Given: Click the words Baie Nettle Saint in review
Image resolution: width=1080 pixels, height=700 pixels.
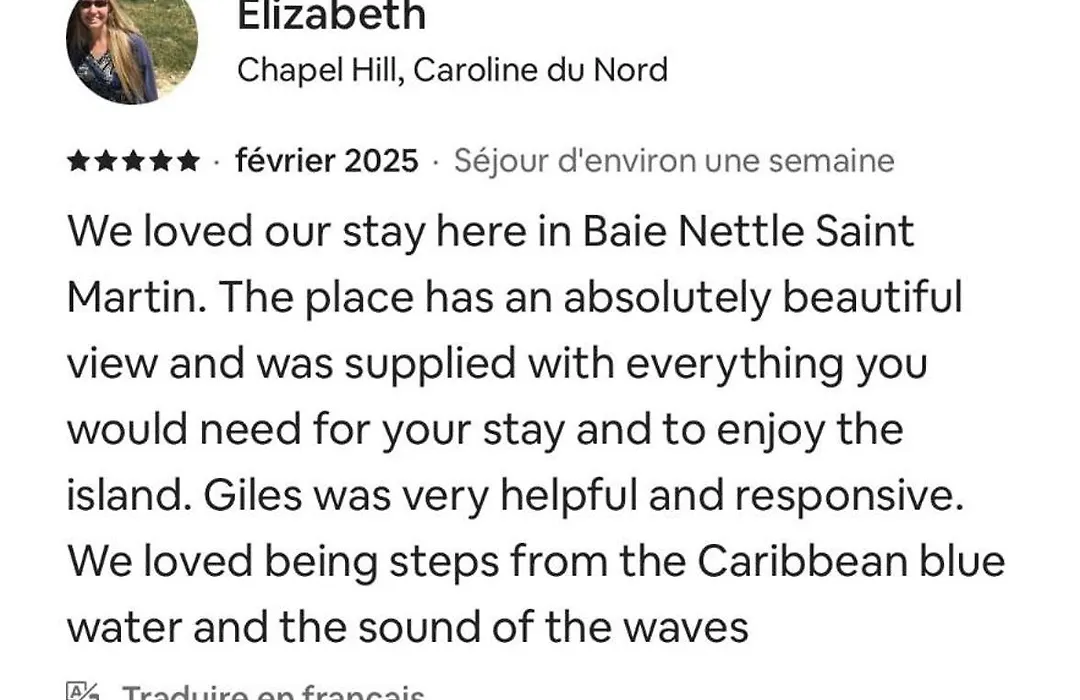Looking at the screenshot, I should [749, 231].
